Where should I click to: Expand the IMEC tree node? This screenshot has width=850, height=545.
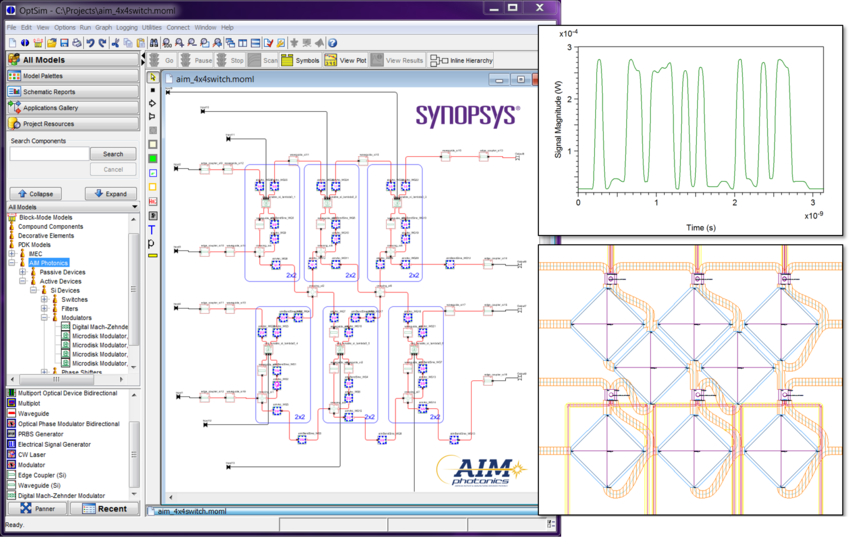tap(11, 254)
